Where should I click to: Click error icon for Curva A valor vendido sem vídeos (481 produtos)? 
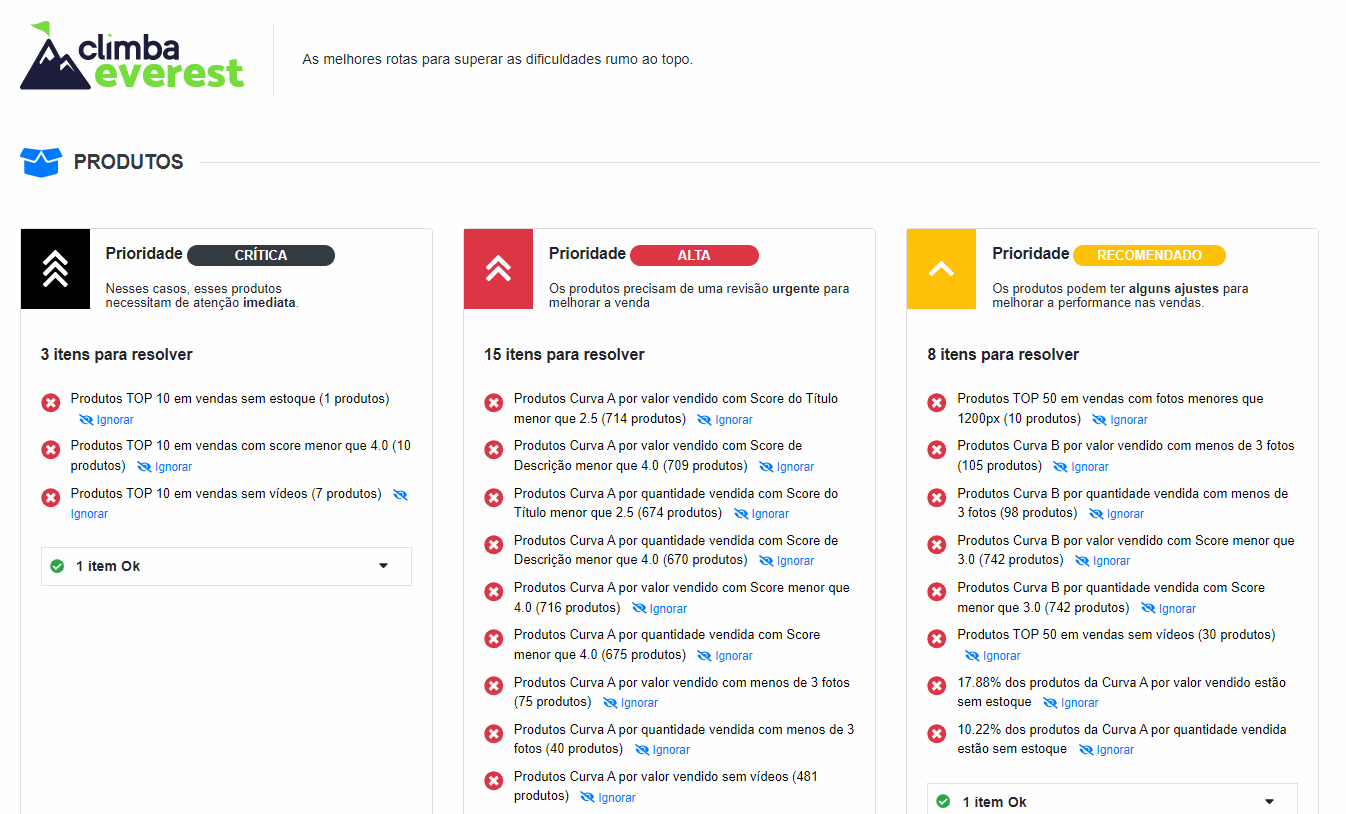(493, 781)
